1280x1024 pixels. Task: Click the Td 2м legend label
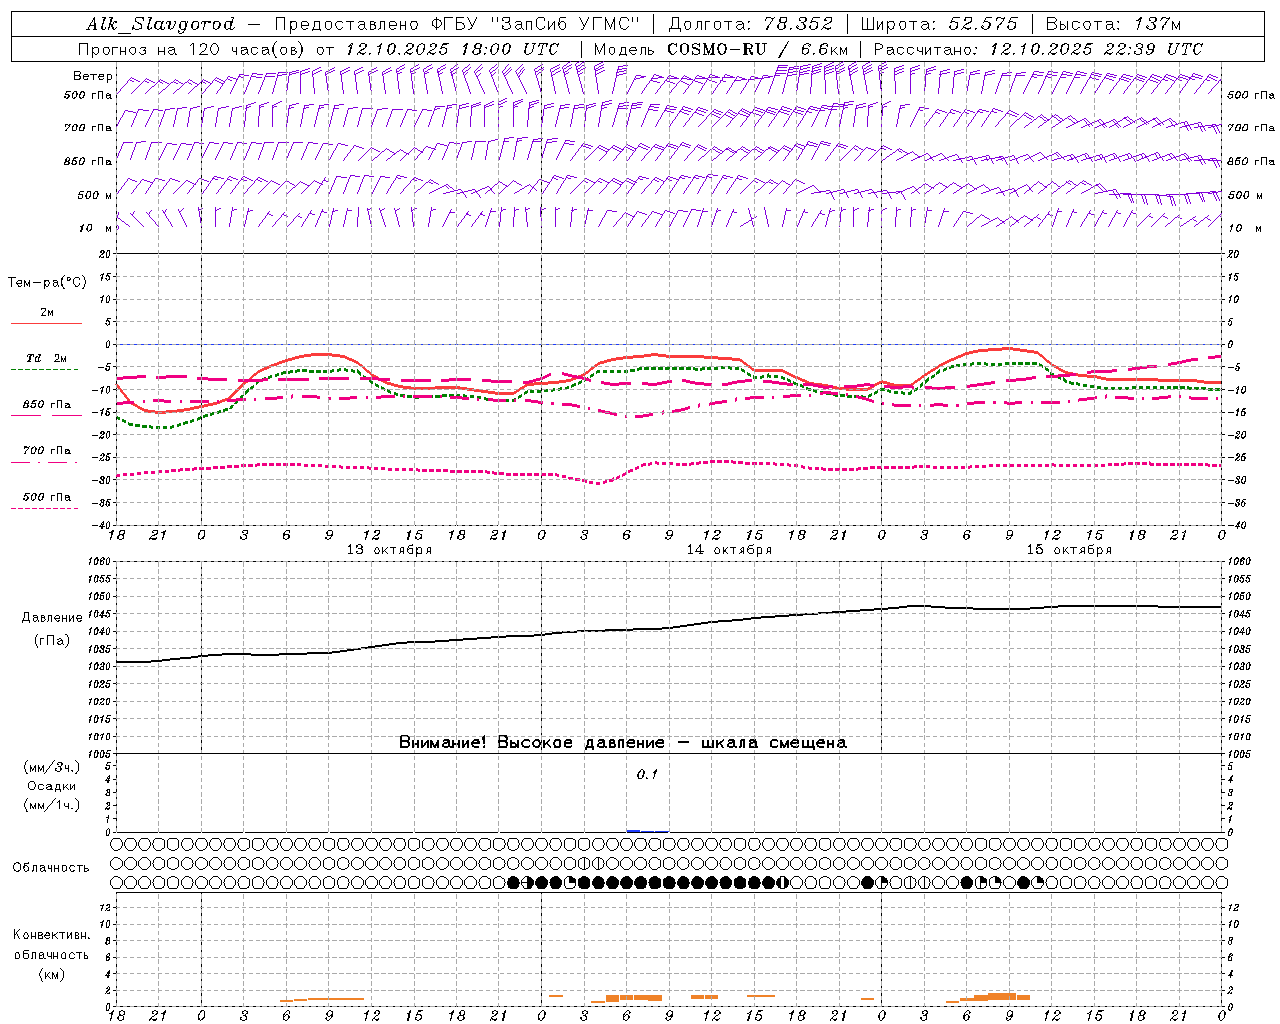[47, 358]
